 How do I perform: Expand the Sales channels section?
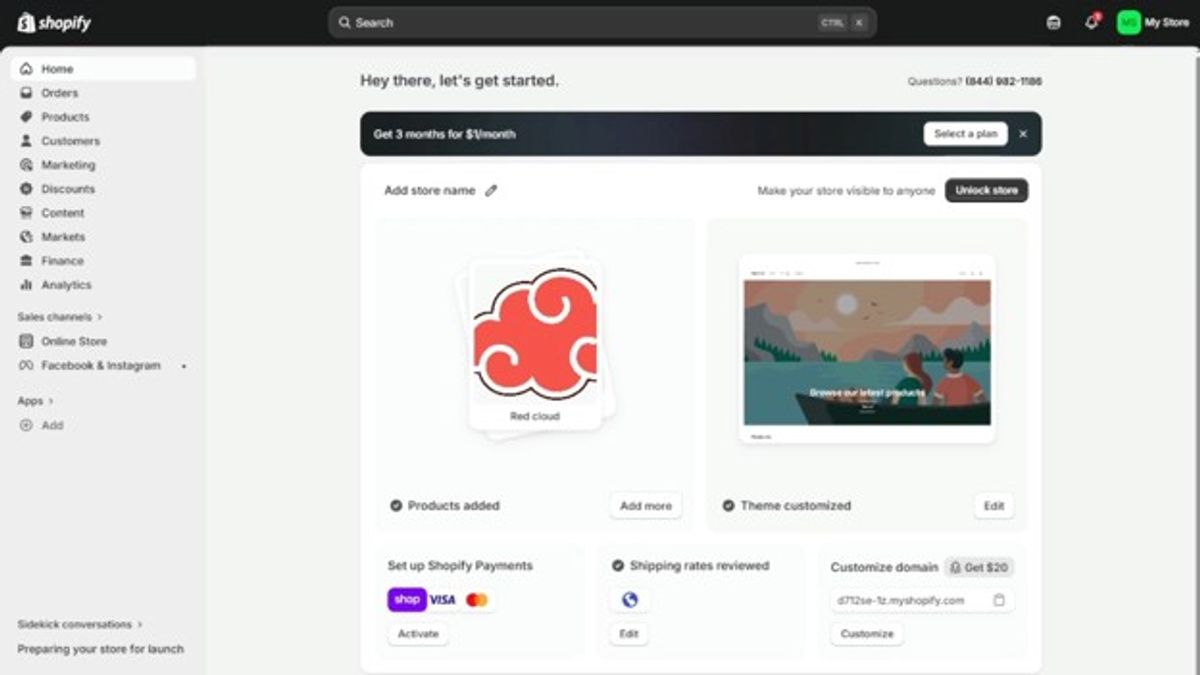pyautogui.click(x=60, y=317)
